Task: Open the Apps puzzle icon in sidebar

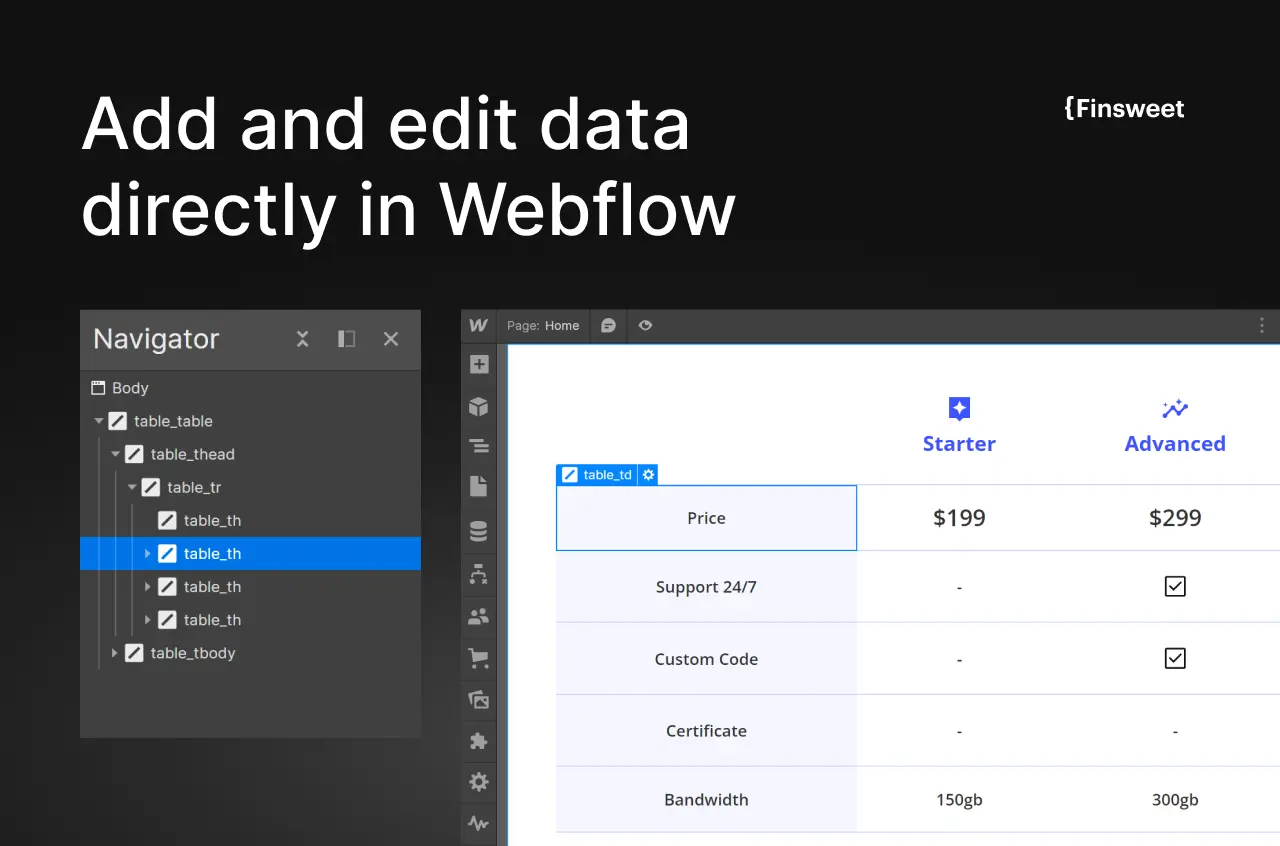Action: coord(479,741)
